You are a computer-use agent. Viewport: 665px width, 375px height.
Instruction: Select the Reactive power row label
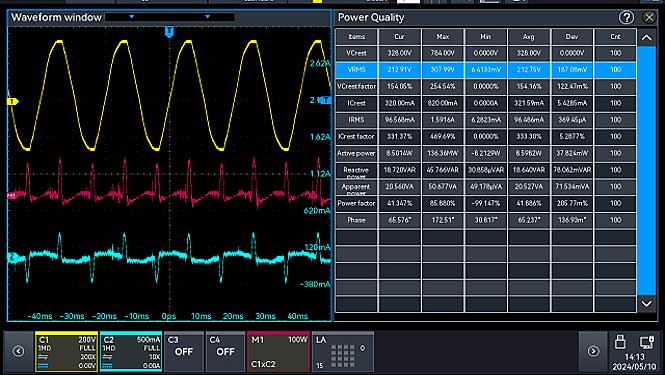click(356, 170)
